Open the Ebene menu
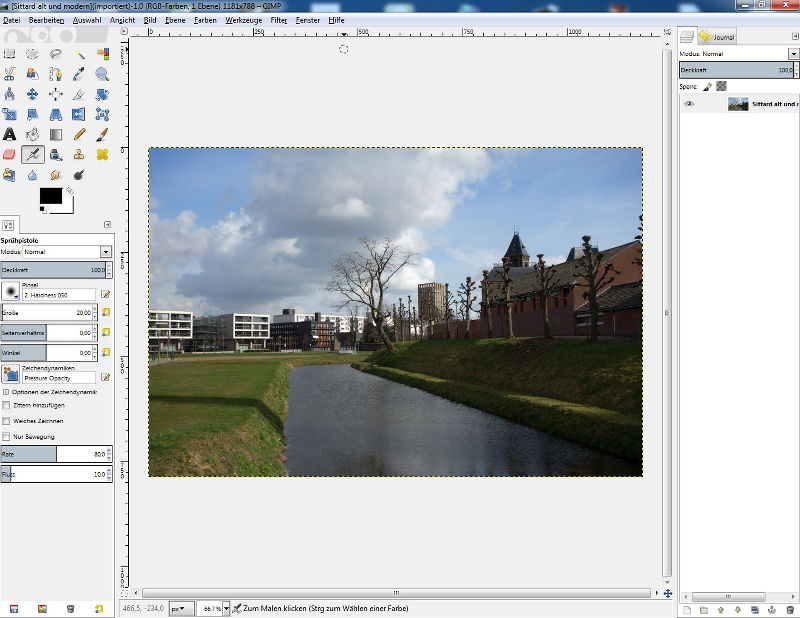Image resolution: width=800 pixels, height=618 pixels. (175, 20)
